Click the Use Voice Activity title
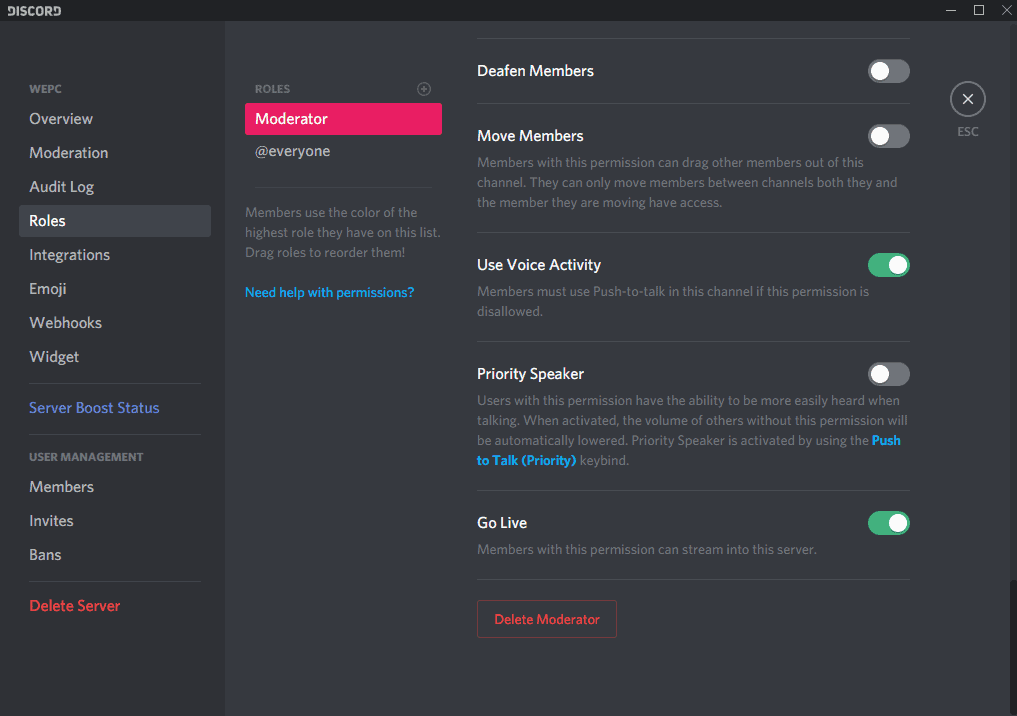1017x716 pixels. (539, 265)
